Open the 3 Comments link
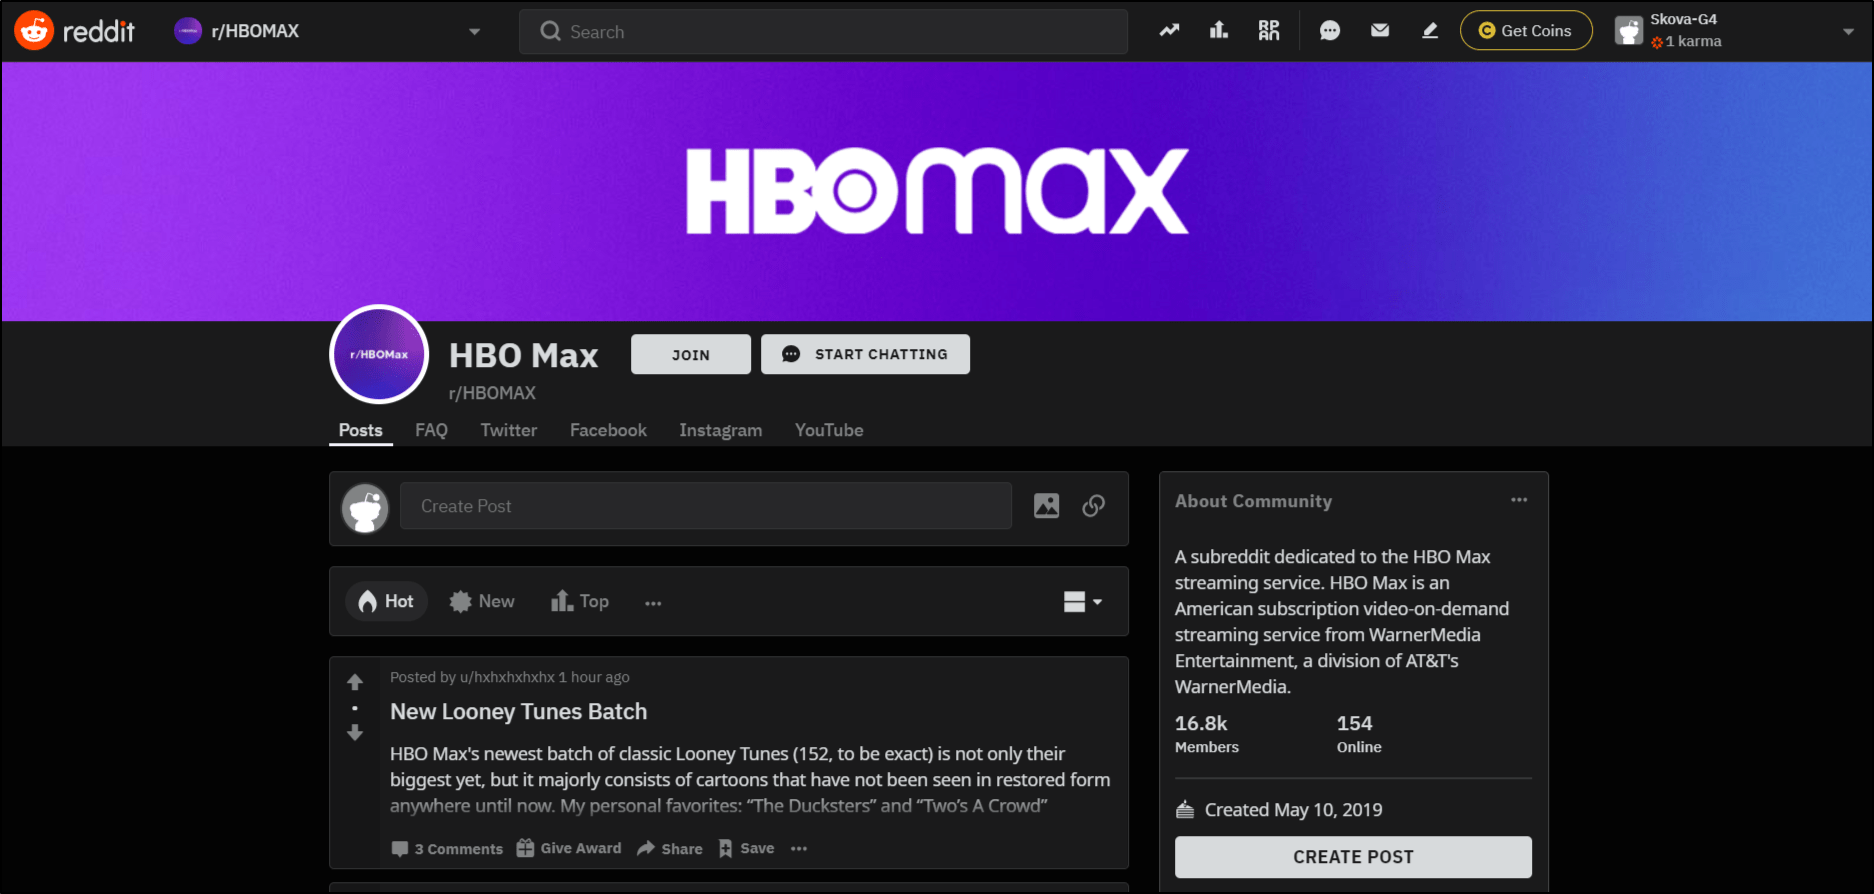Screen dimensions: 1874x894 click(447, 848)
